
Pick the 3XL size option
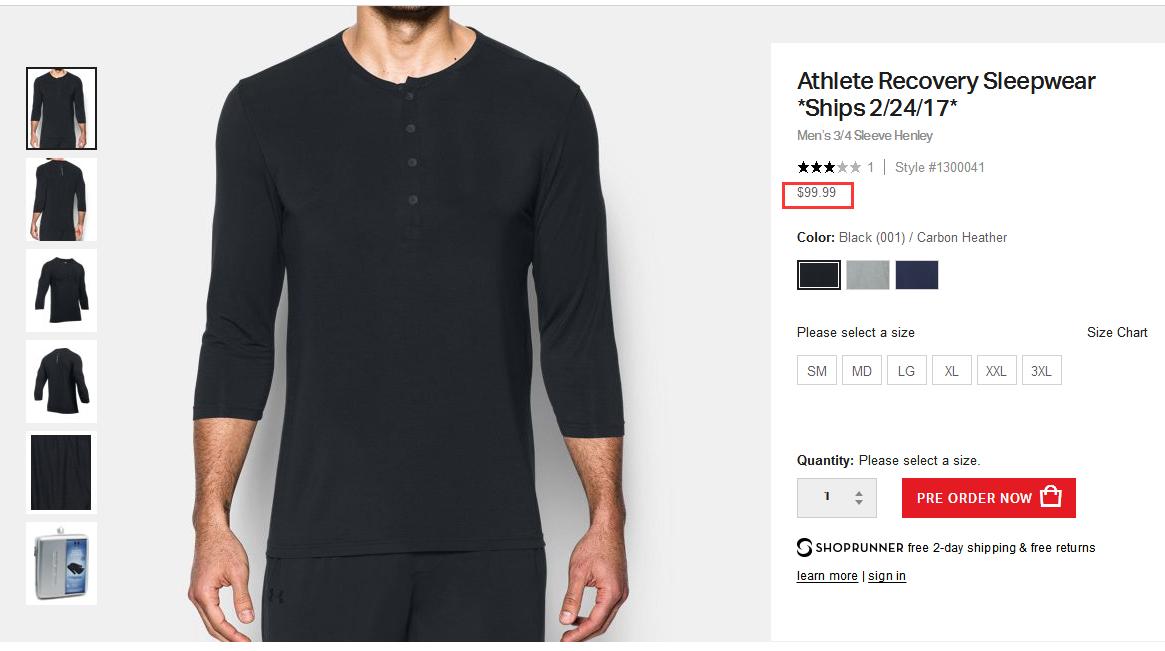pos(1041,371)
